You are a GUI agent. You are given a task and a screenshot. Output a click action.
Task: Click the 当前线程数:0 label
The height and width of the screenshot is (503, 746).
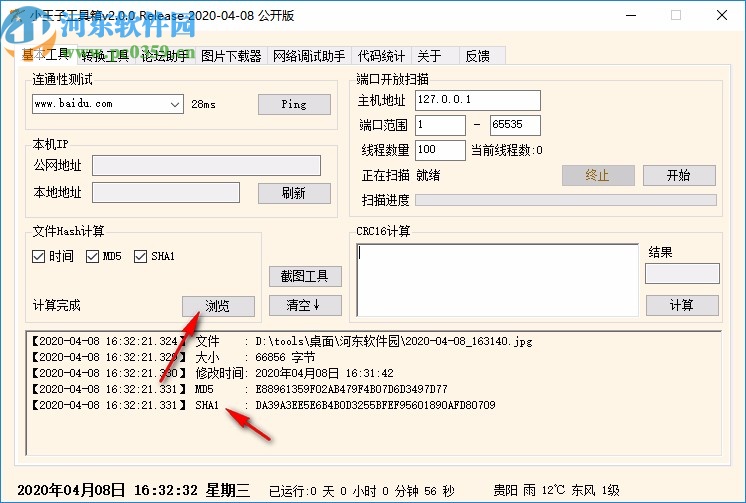point(507,151)
